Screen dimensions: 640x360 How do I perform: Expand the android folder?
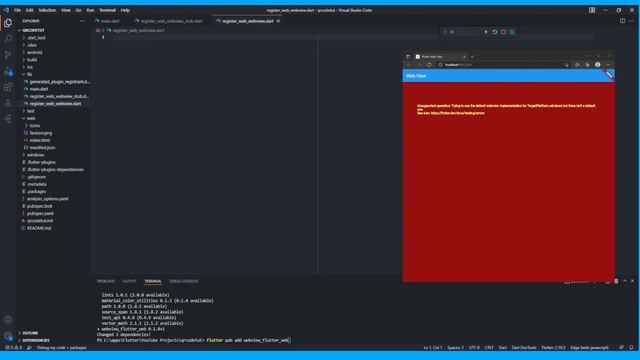tap(35, 52)
